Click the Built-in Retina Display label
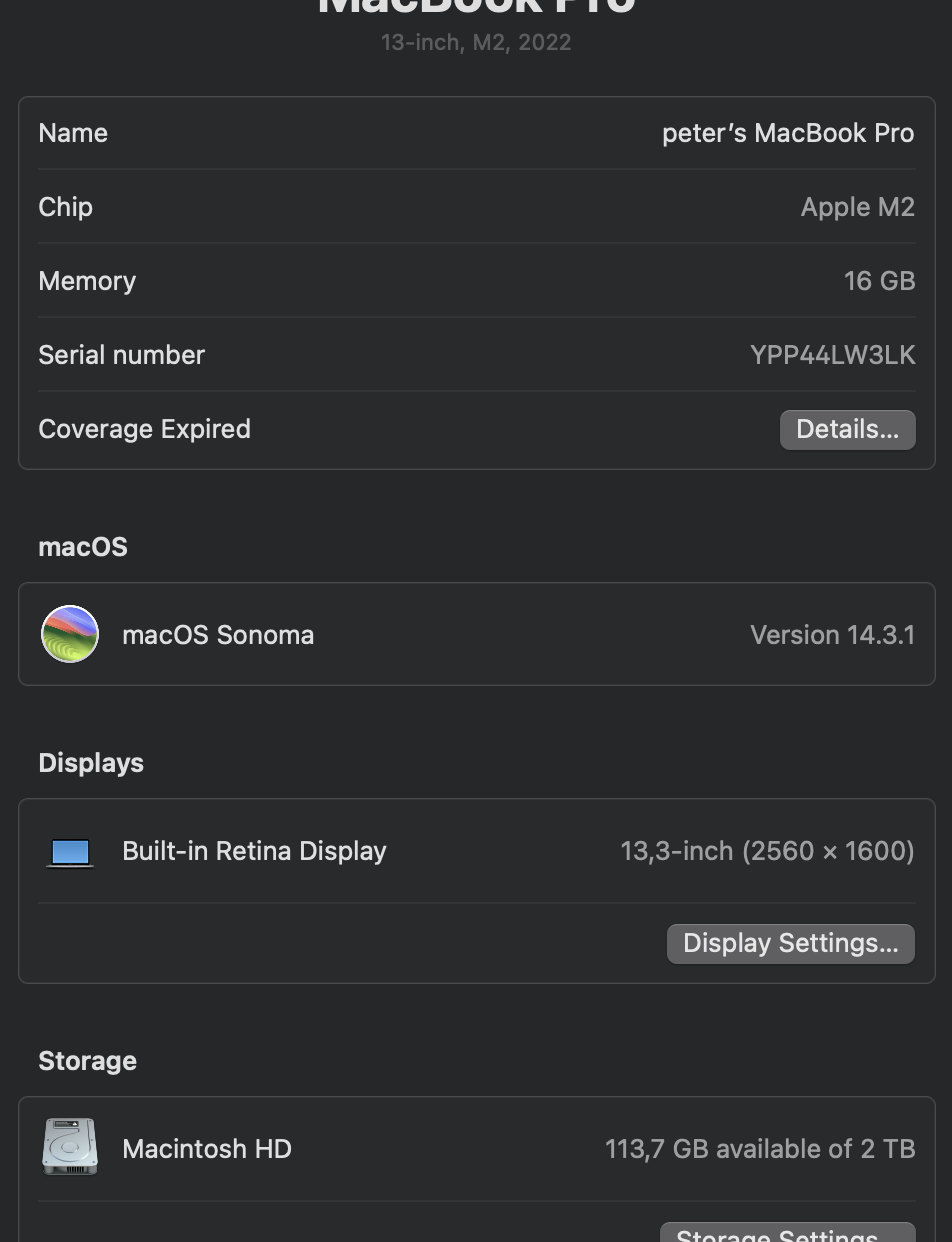This screenshot has width=952, height=1242. [x=254, y=851]
